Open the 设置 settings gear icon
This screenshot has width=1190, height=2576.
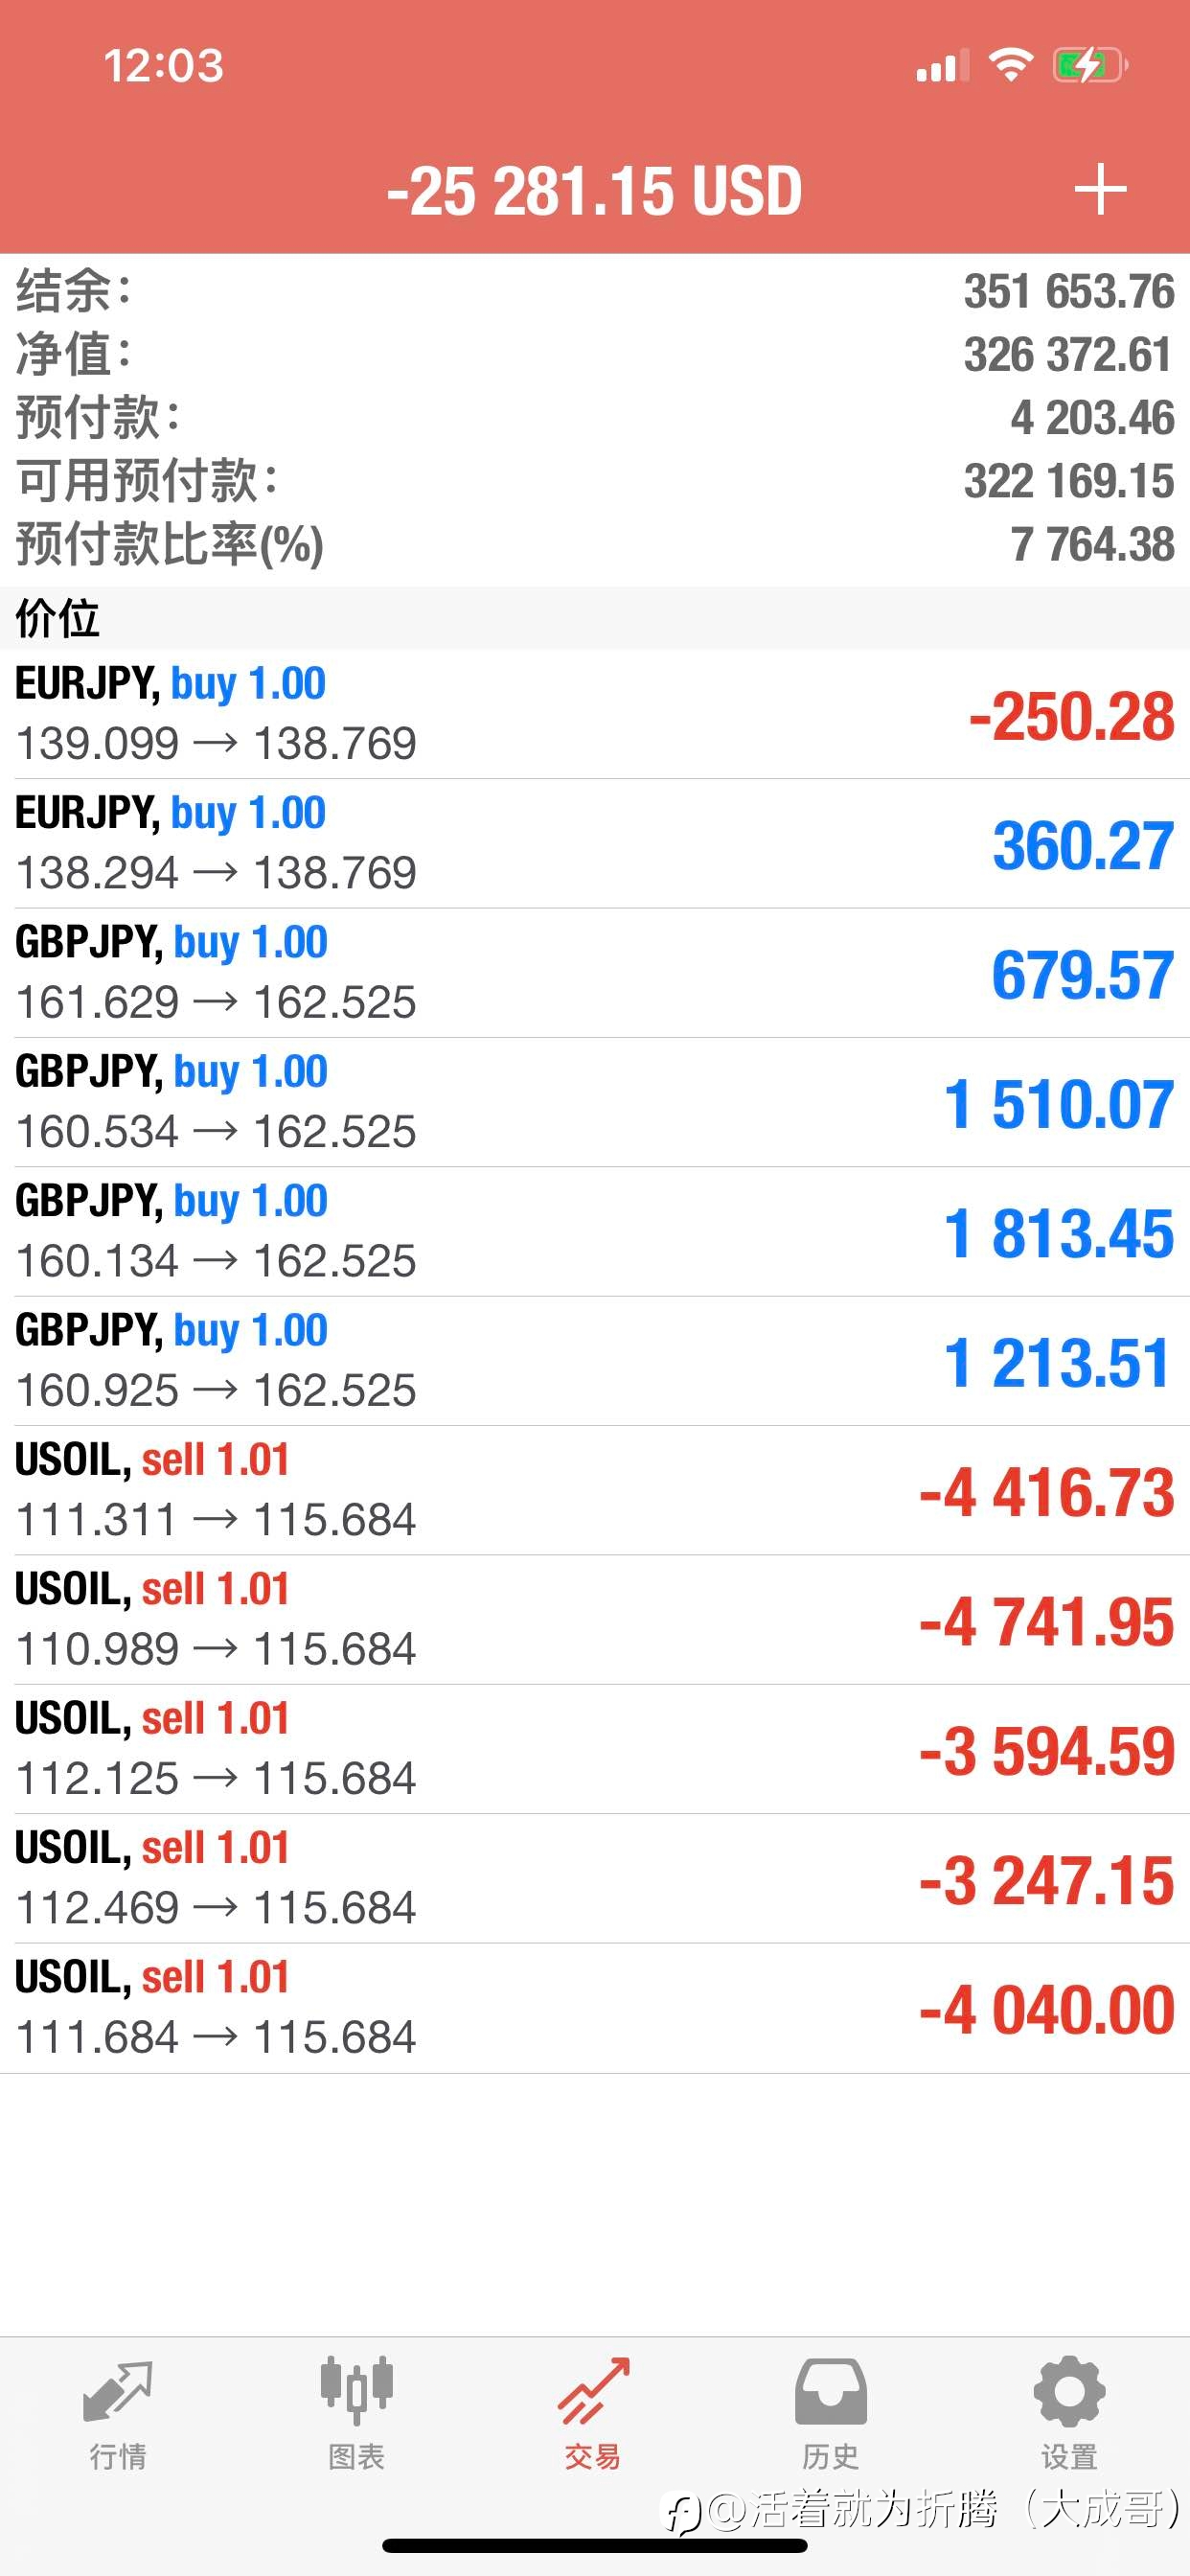click(x=1069, y=2391)
